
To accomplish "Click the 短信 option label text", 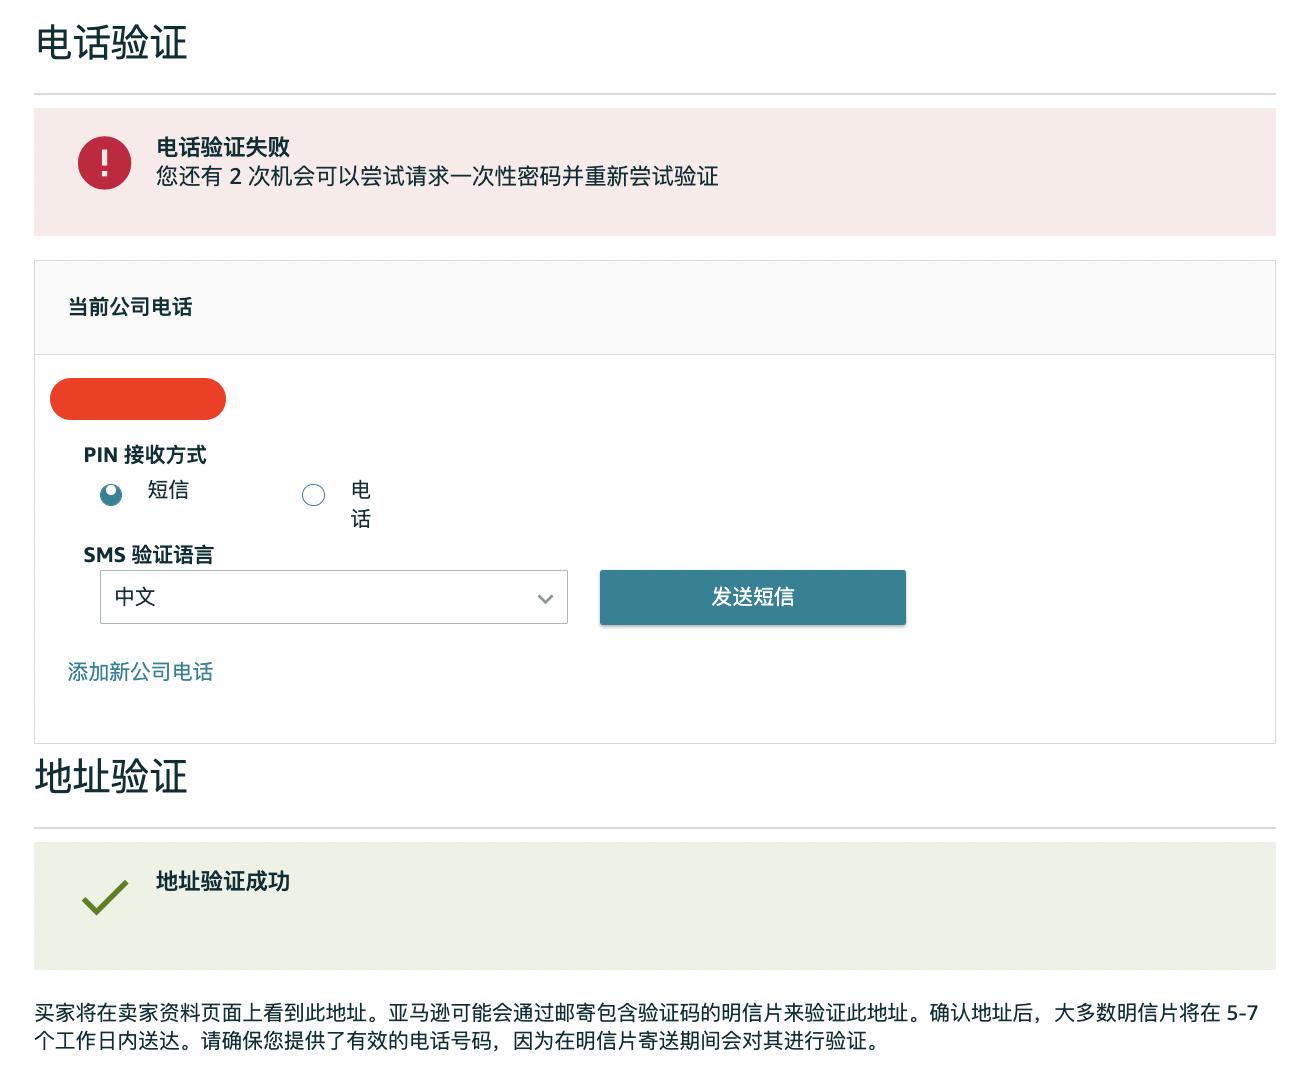I will [x=168, y=490].
